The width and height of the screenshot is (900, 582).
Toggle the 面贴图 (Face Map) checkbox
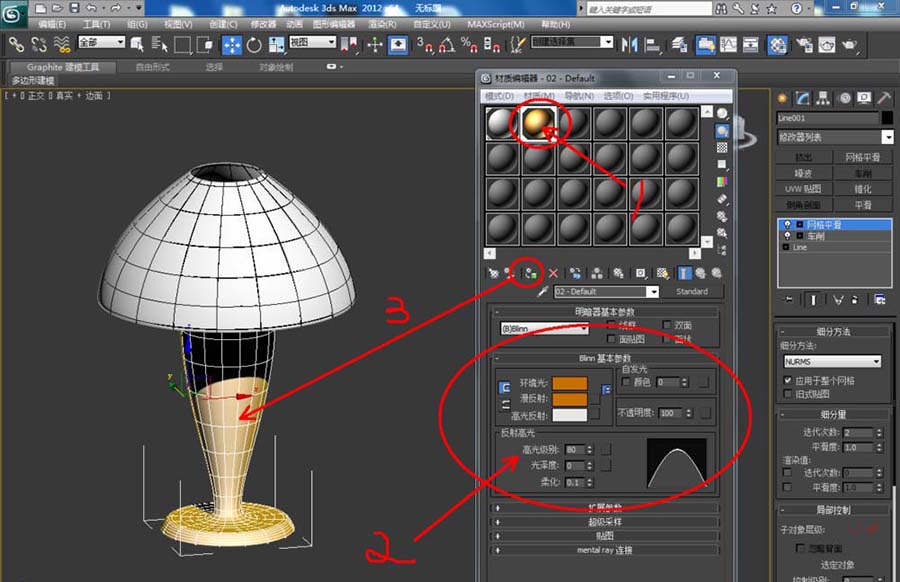611,339
